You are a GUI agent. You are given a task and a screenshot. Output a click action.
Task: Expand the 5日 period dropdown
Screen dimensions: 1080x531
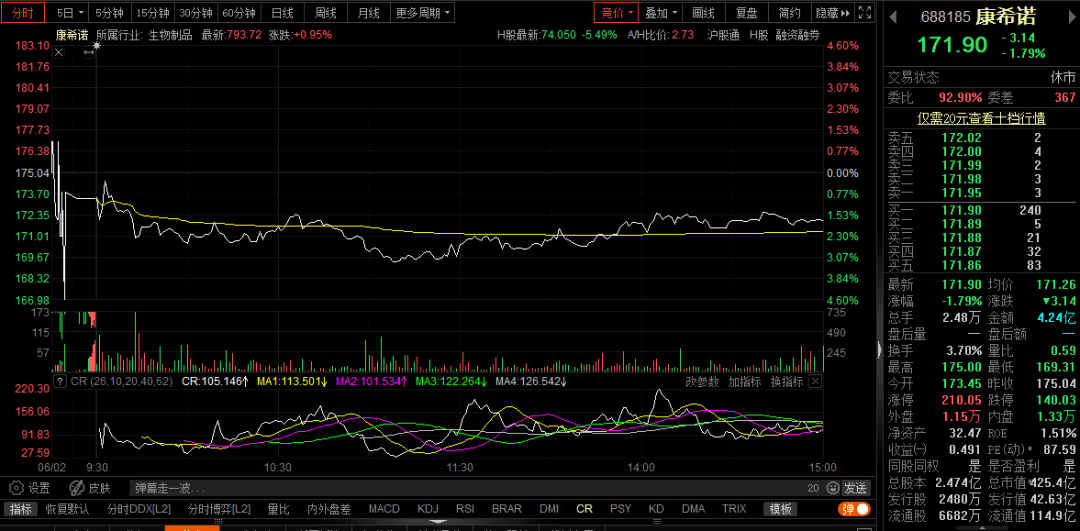click(x=69, y=13)
